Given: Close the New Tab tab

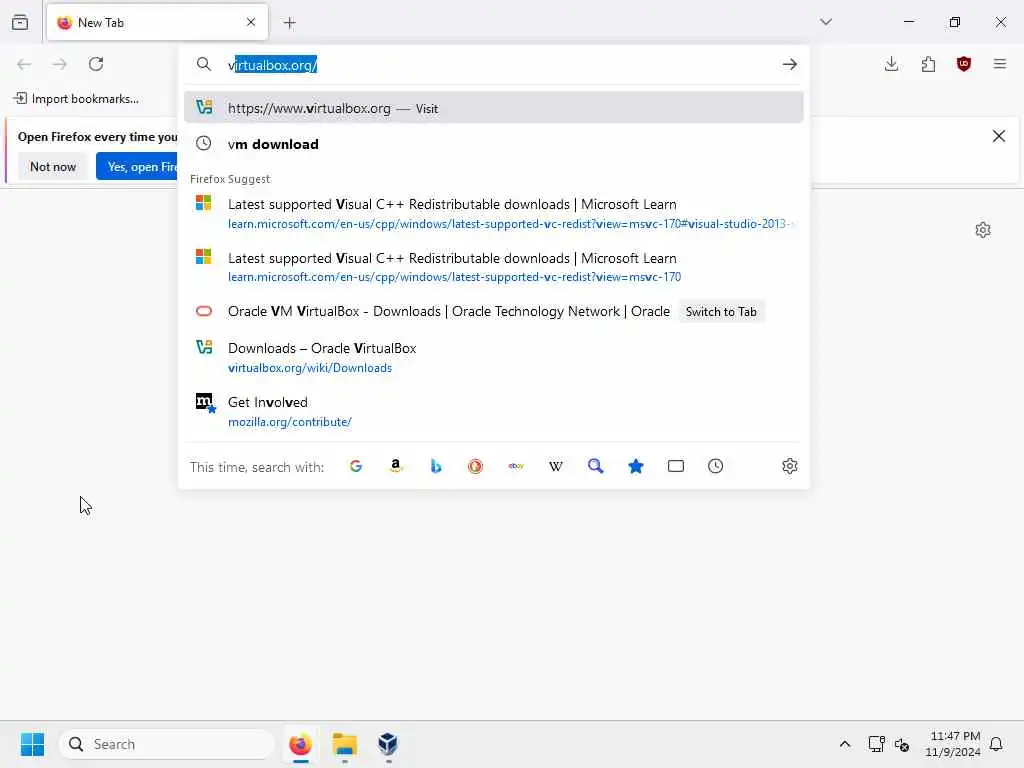Looking at the screenshot, I should click(251, 22).
